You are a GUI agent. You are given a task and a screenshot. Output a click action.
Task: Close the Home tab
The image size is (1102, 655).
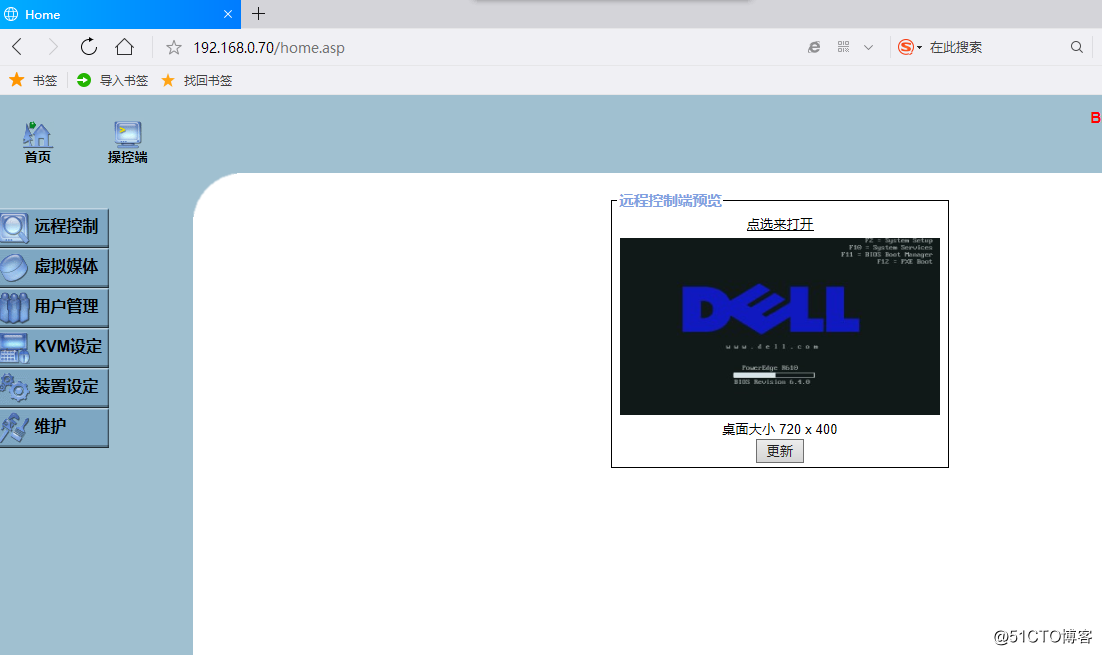(x=228, y=14)
